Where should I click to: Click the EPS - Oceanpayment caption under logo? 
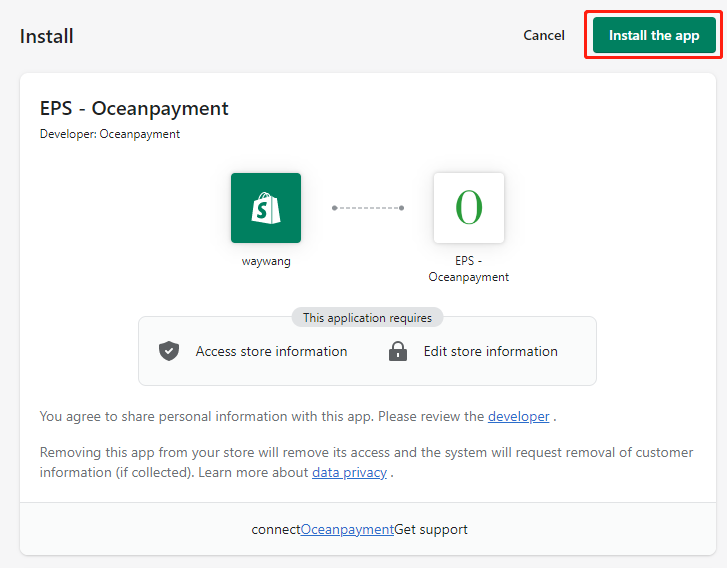point(469,269)
